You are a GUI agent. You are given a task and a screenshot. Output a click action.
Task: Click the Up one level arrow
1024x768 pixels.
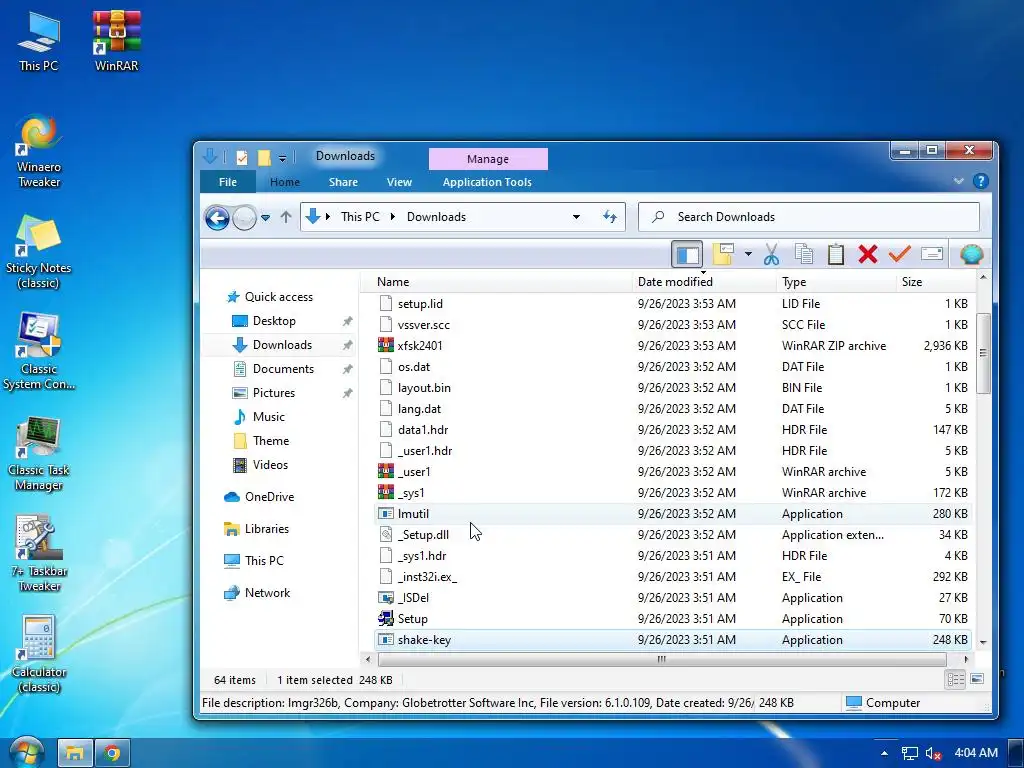click(286, 217)
